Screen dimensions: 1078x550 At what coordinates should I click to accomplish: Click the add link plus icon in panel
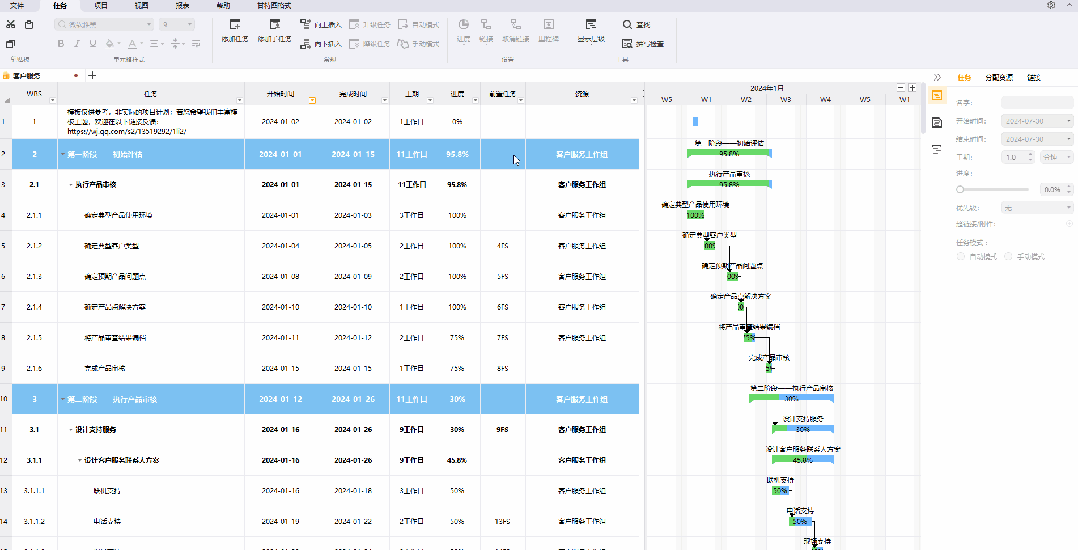pyautogui.click(x=1070, y=224)
